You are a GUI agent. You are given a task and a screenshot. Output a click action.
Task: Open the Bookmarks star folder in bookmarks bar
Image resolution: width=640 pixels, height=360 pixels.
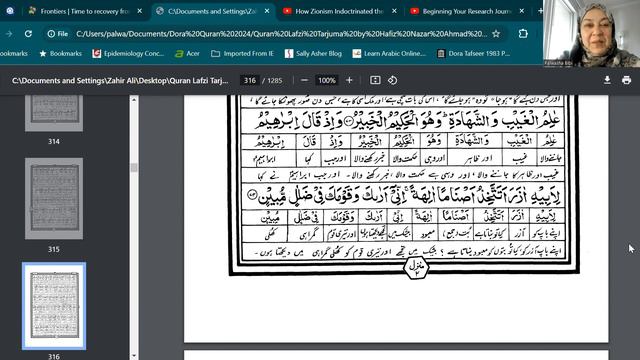pyautogui.click(x=60, y=53)
